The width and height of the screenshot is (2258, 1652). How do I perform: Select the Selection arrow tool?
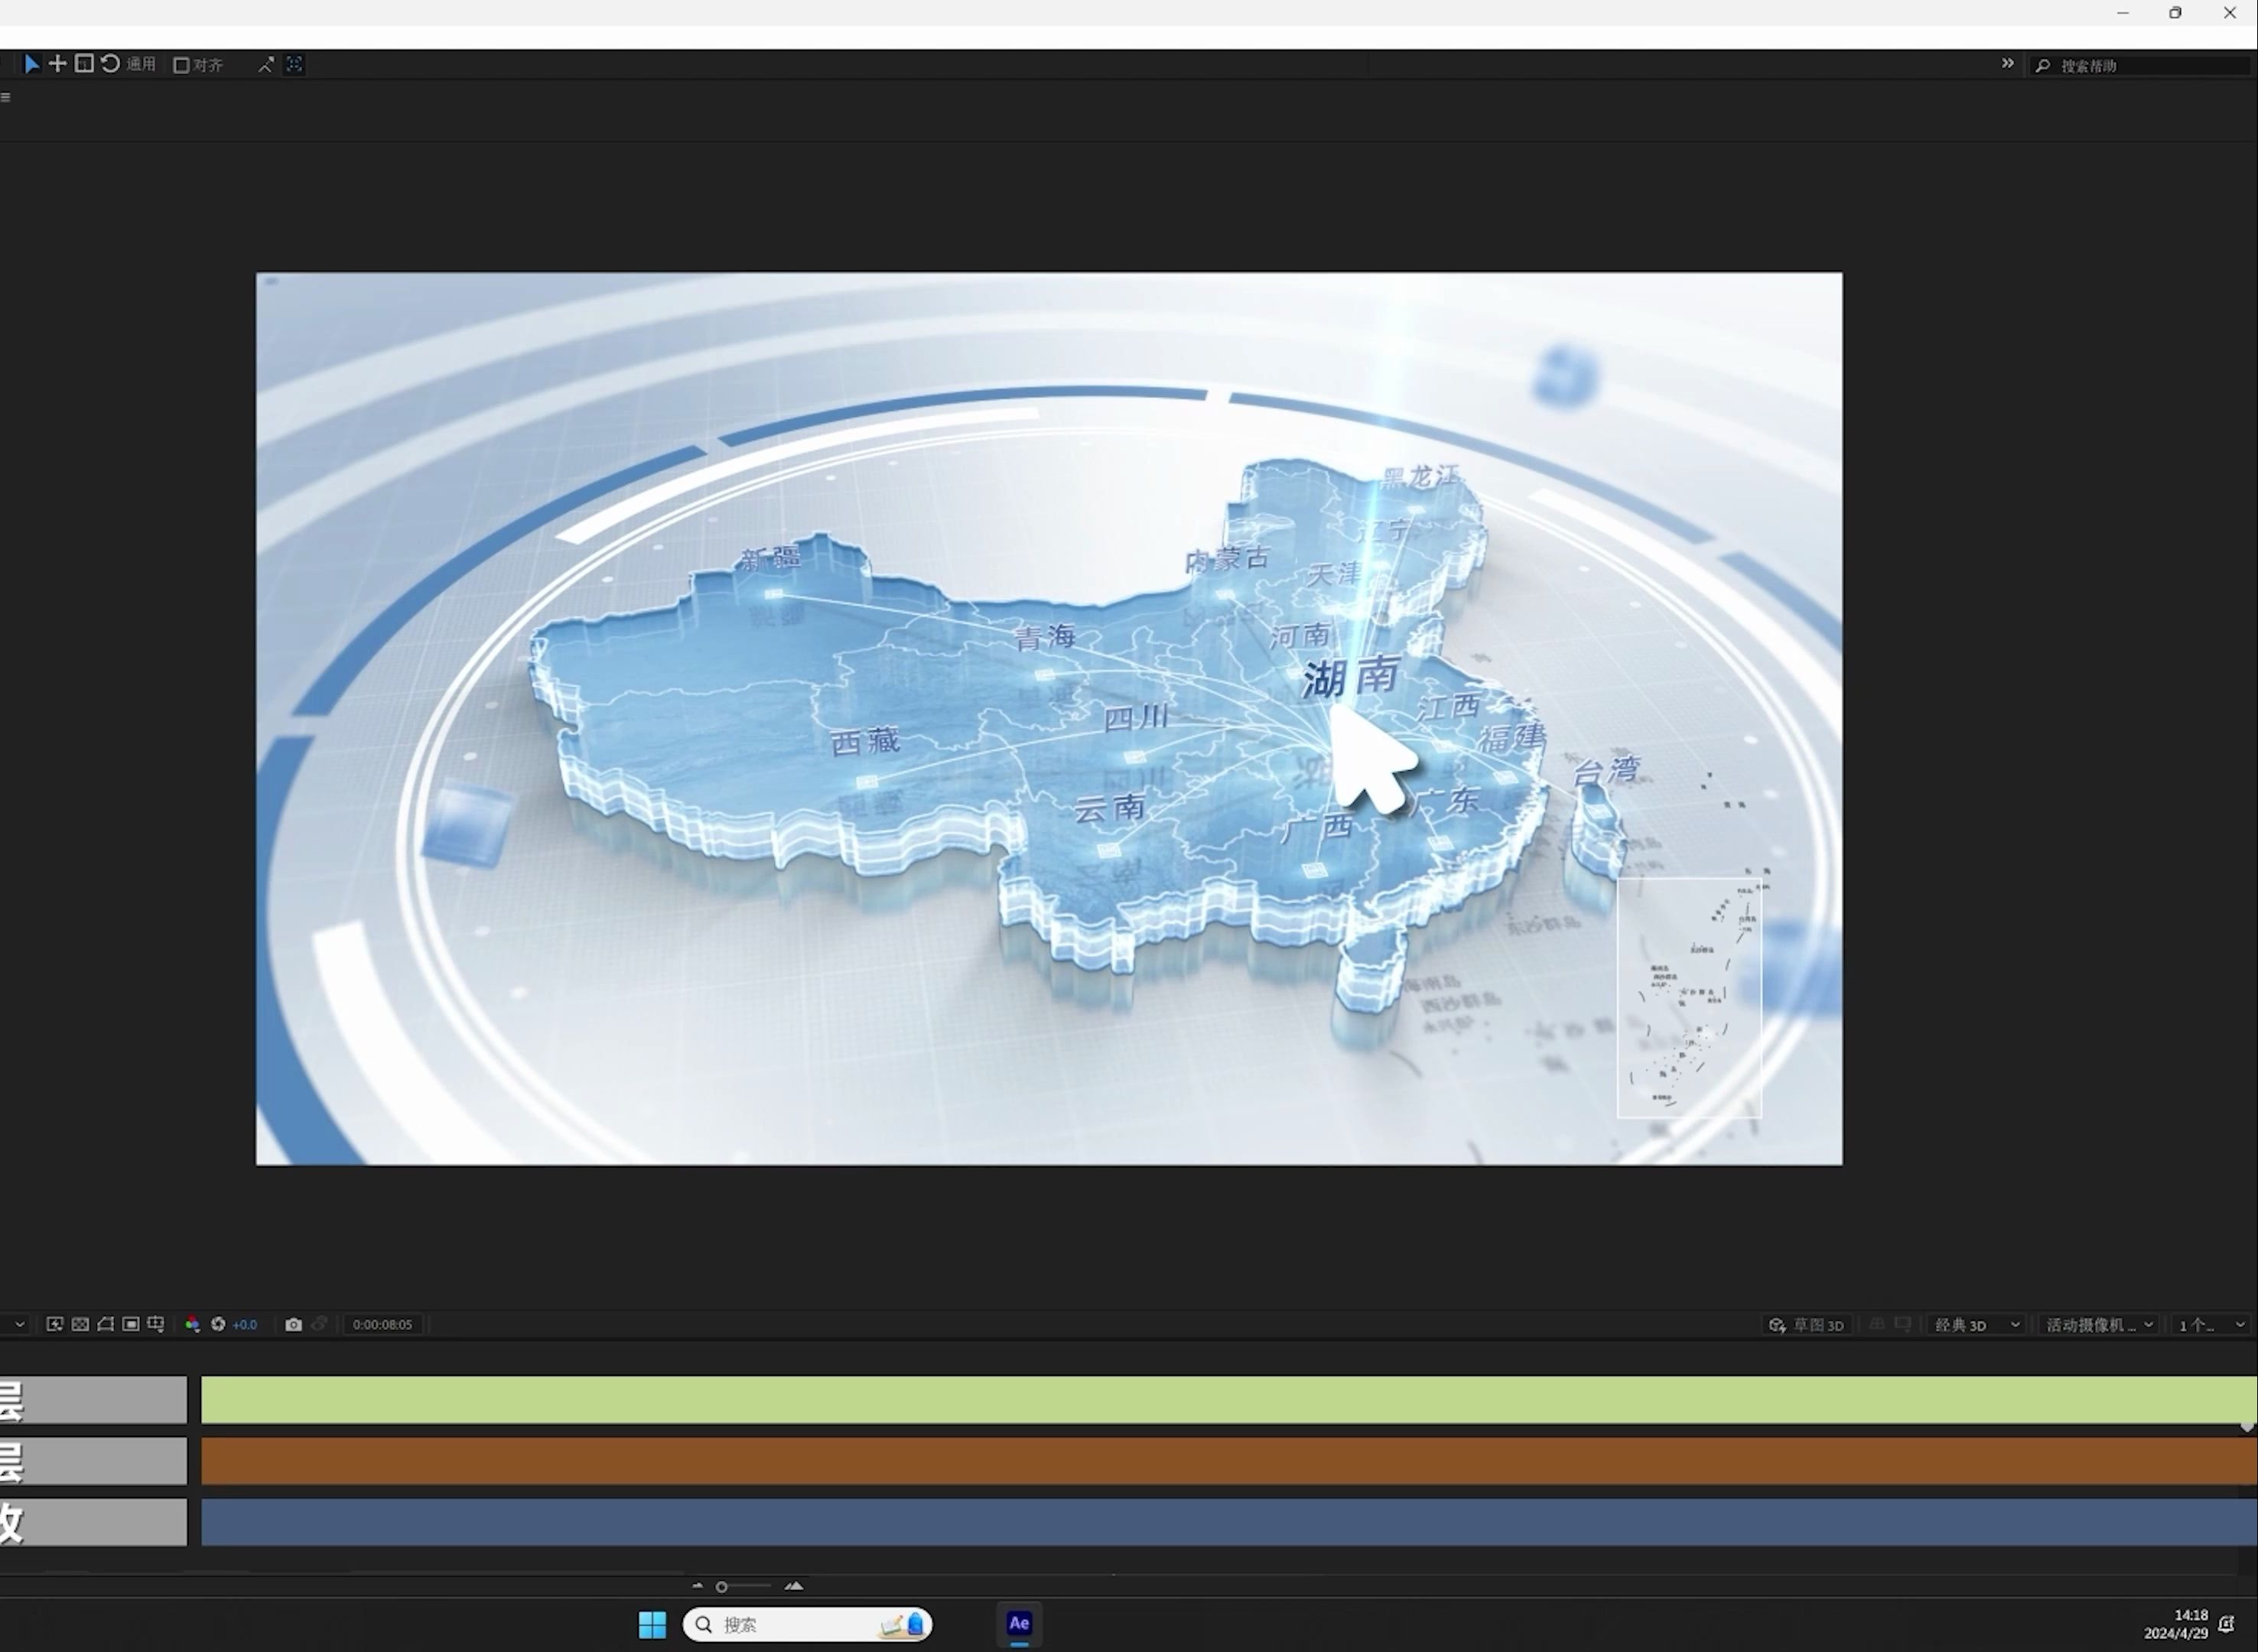pos(32,64)
